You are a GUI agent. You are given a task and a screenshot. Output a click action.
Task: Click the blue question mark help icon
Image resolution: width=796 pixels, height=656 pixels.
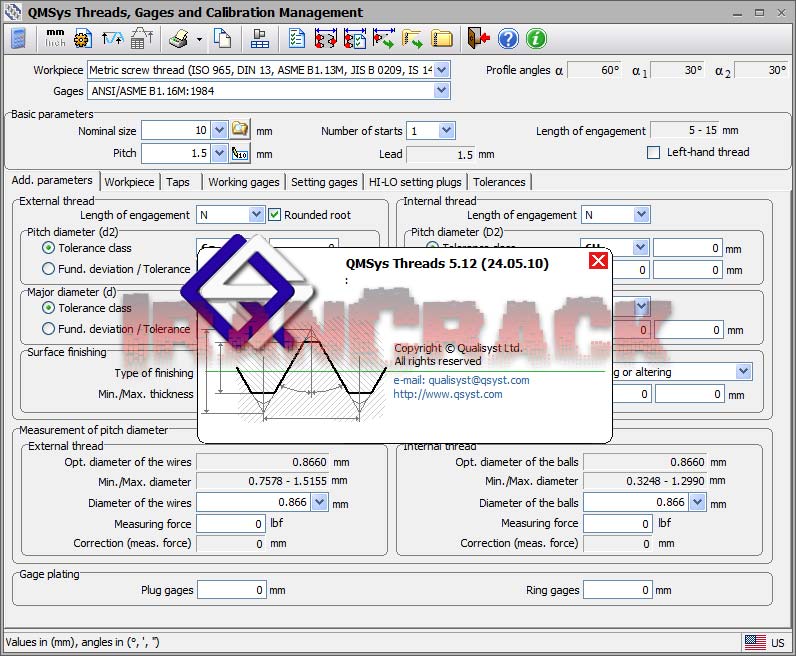pos(508,39)
